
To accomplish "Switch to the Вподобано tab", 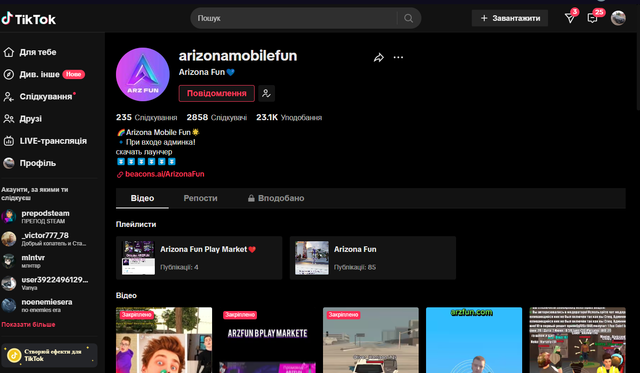I will click(276, 198).
